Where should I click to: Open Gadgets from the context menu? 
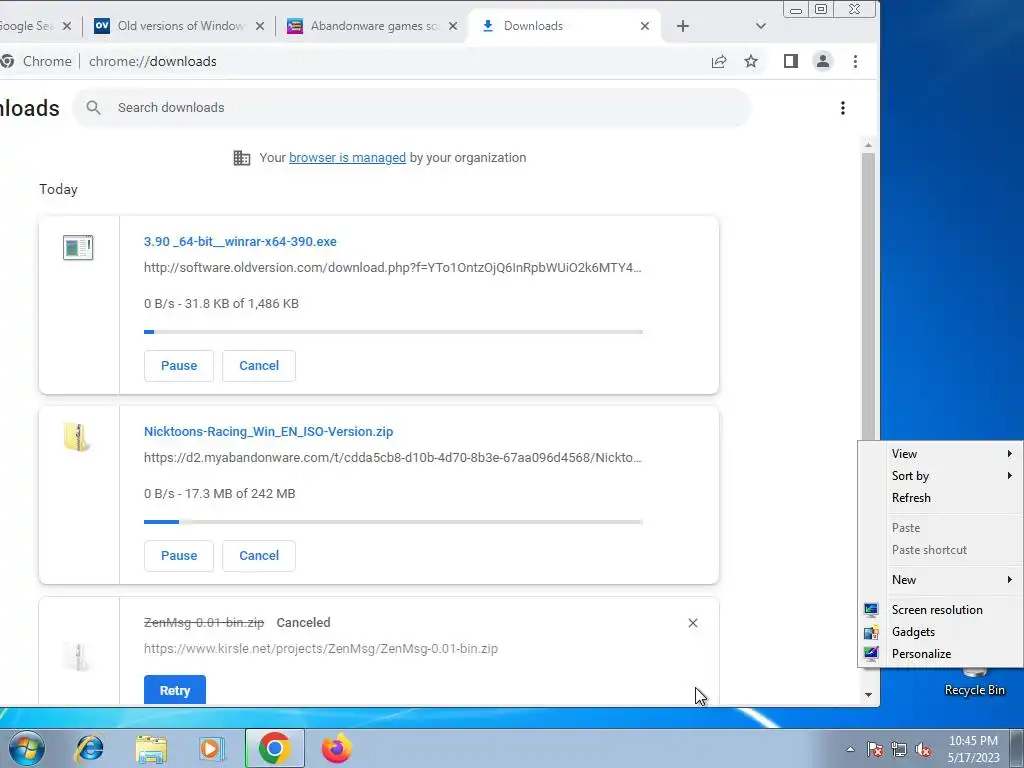[x=940, y=632]
